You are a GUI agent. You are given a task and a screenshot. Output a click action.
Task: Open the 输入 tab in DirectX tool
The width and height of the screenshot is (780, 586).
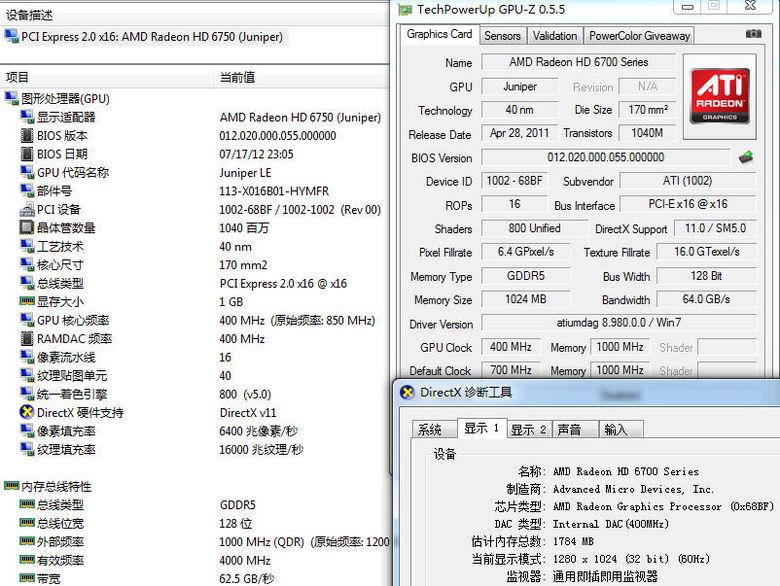(x=621, y=429)
